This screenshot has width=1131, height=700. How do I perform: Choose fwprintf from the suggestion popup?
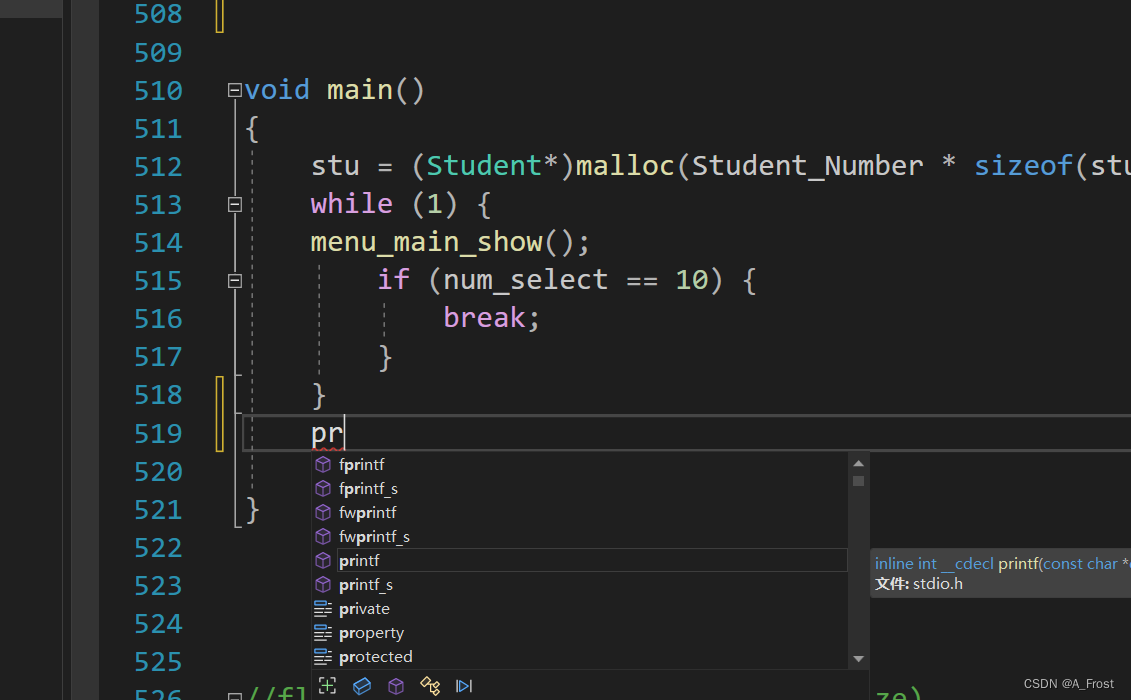[368, 512]
